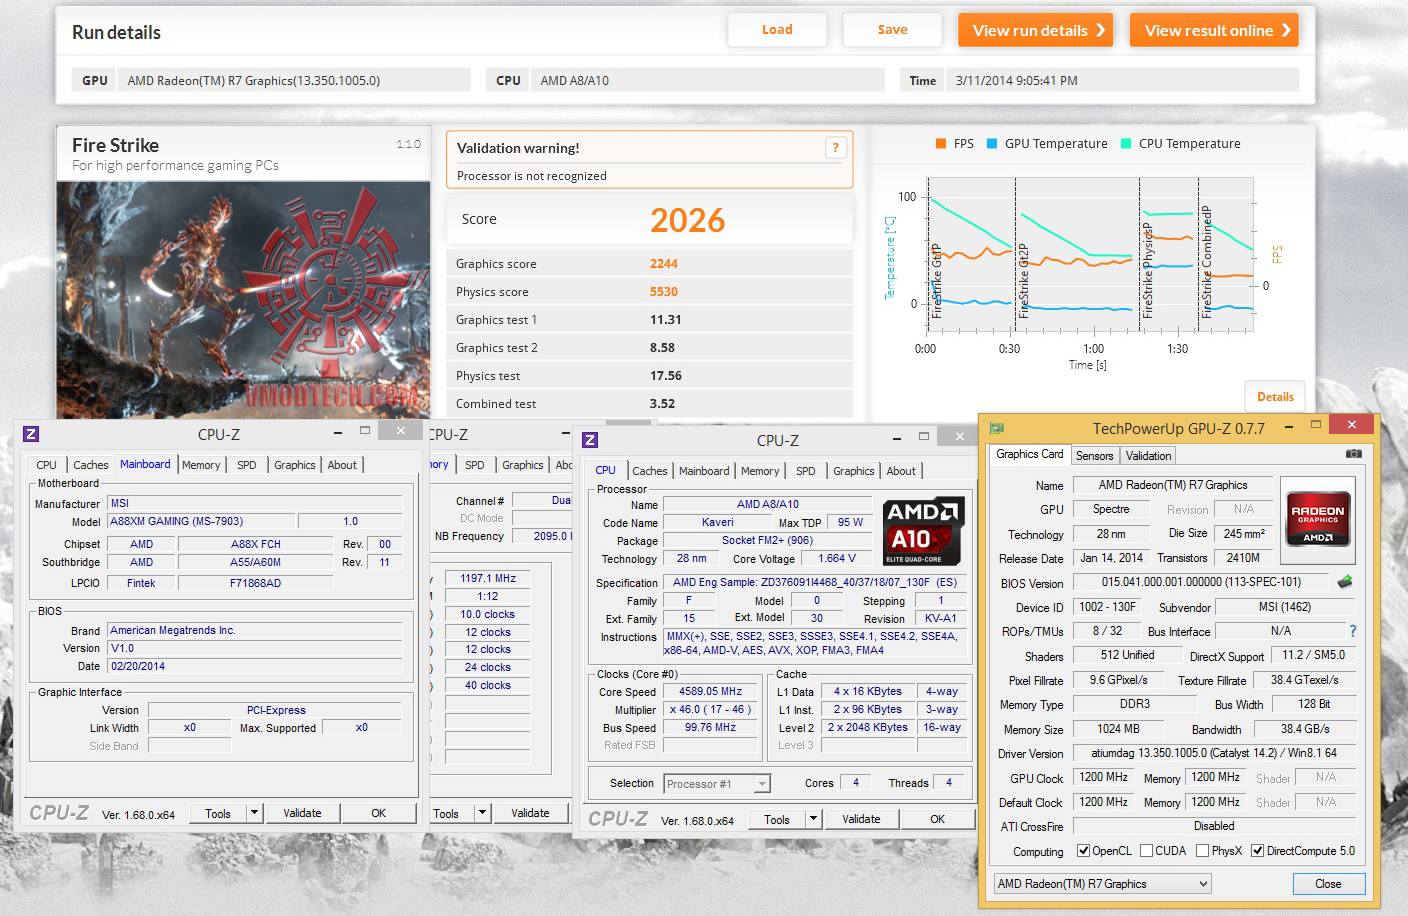This screenshot has width=1408, height=916.
Task: Click the Physics score value '5530'
Action: [664, 292]
